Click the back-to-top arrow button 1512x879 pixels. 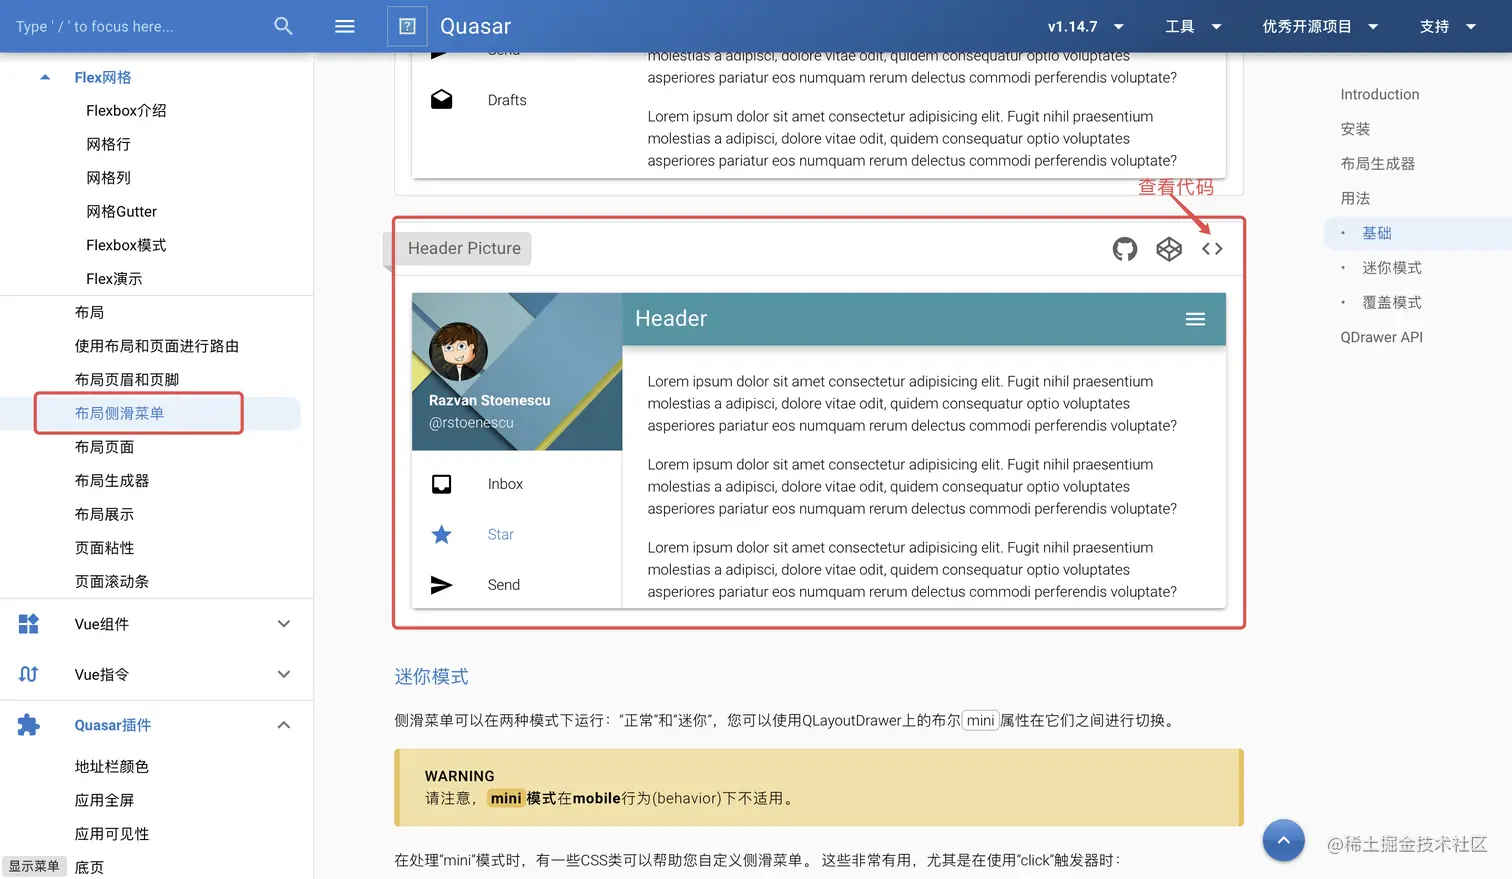tap(1283, 840)
